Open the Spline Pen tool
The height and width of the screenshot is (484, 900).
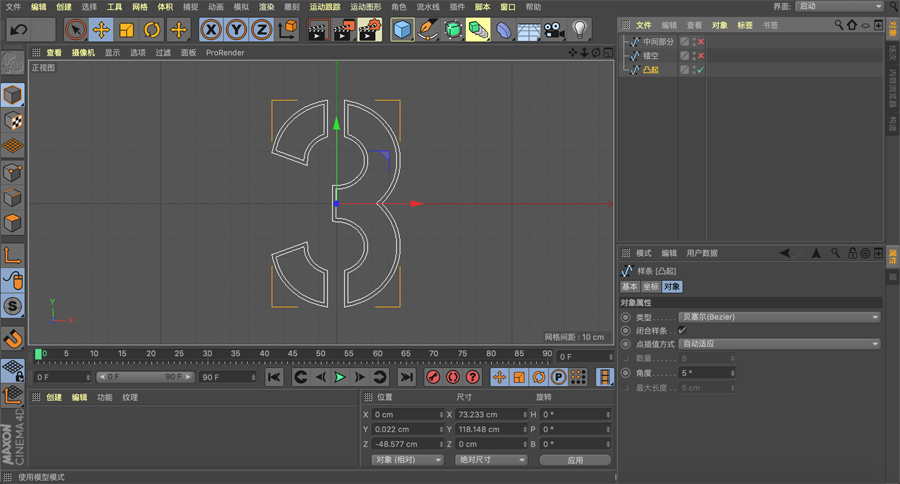428,30
